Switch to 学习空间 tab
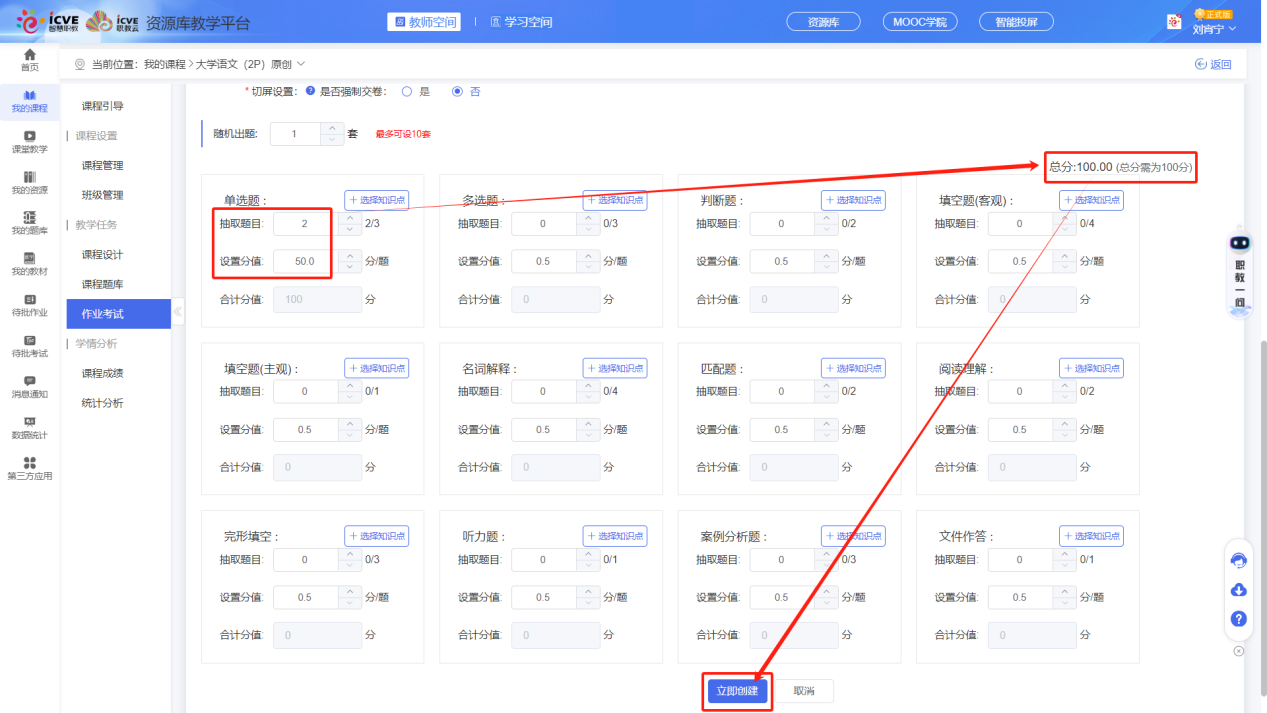Image resolution: width=1267 pixels, height=713 pixels. click(x=522, y=22)
